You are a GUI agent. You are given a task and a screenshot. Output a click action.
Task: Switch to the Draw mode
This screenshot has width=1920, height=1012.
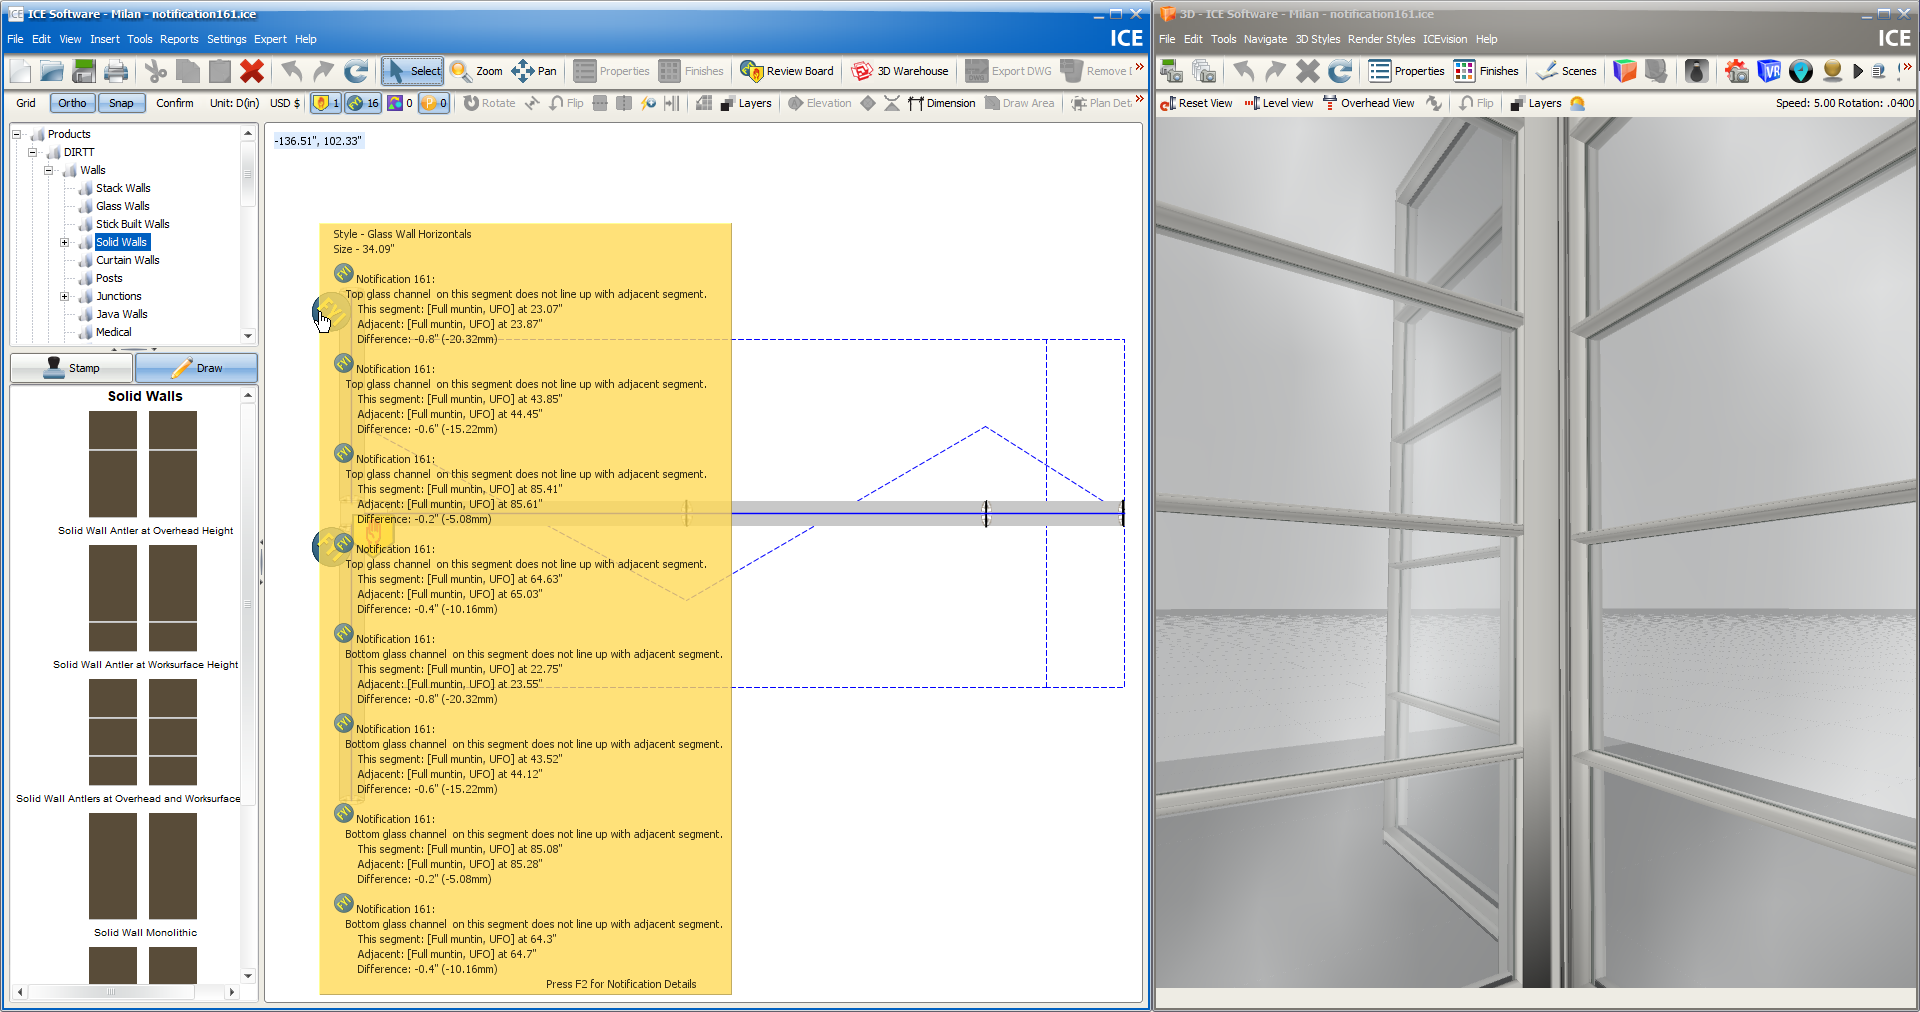click(x=196, y=368)
